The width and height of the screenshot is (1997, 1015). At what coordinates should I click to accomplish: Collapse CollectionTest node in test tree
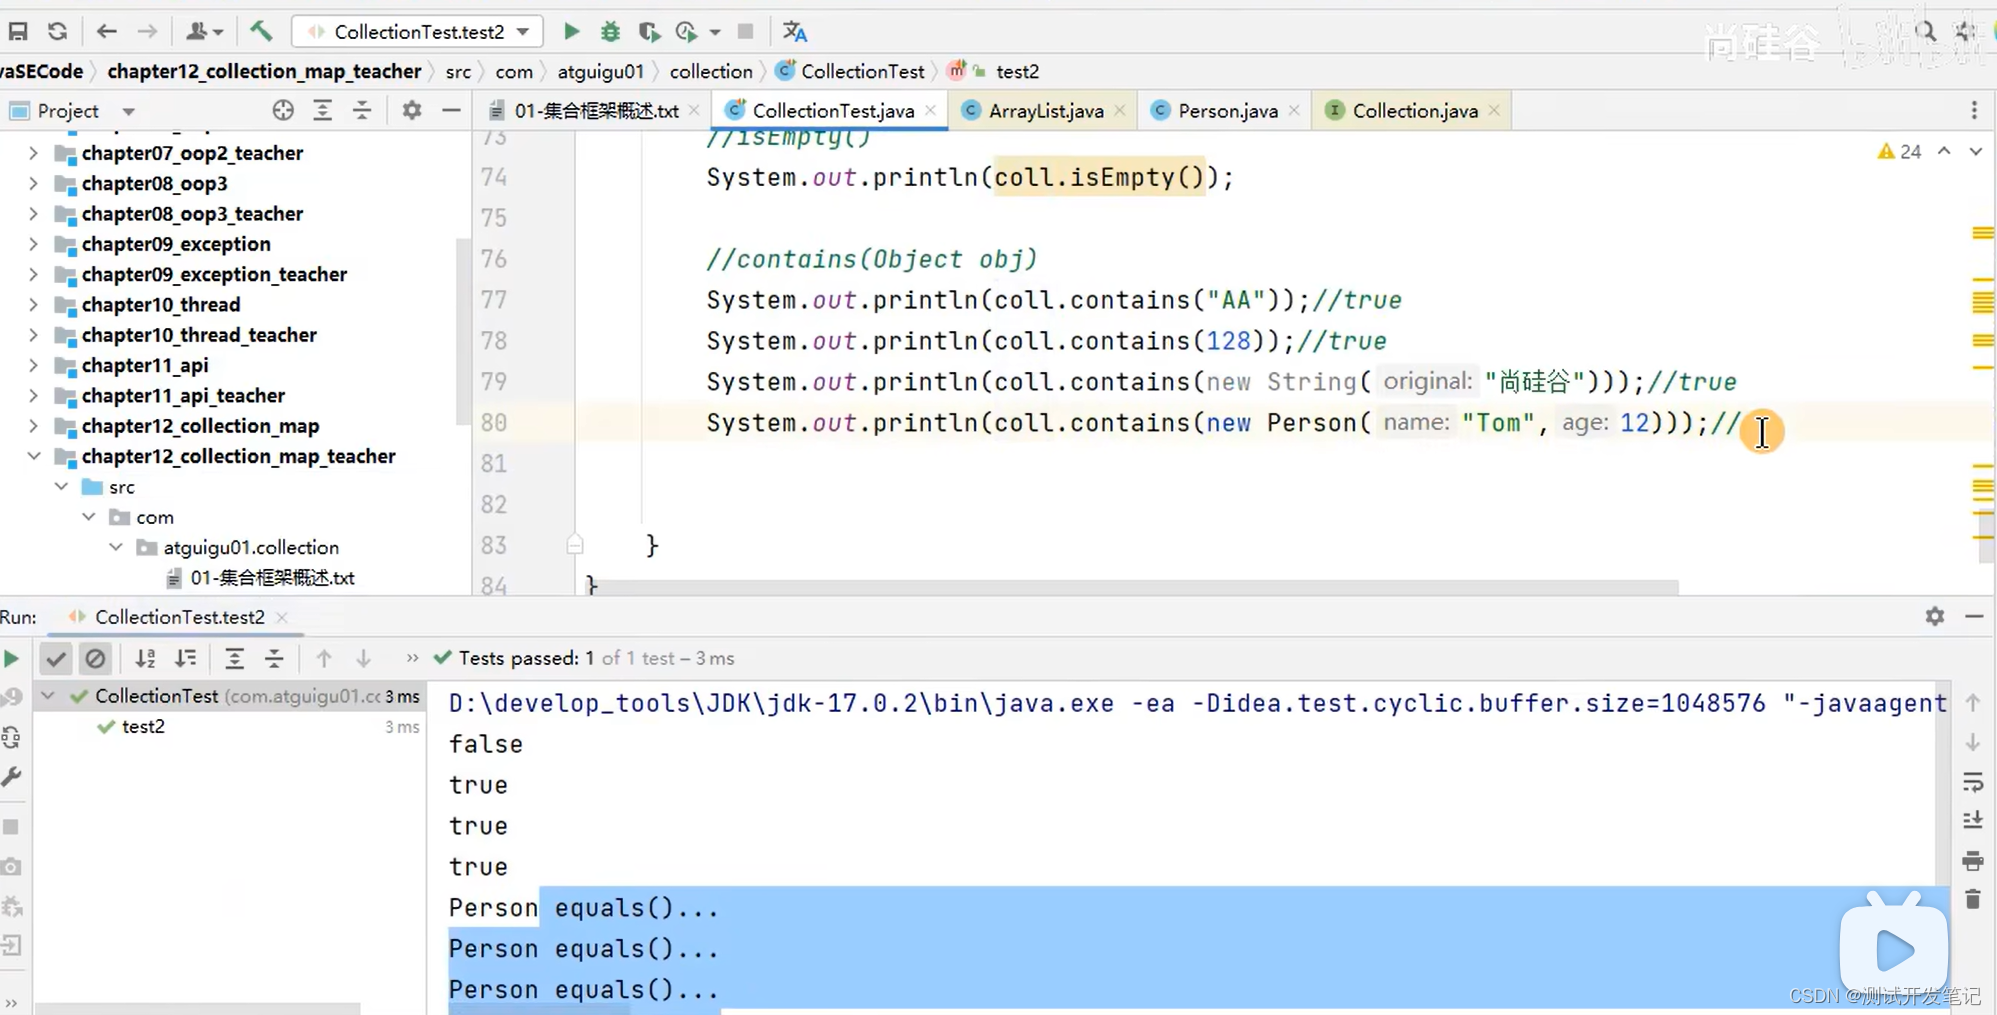point(47,696)
